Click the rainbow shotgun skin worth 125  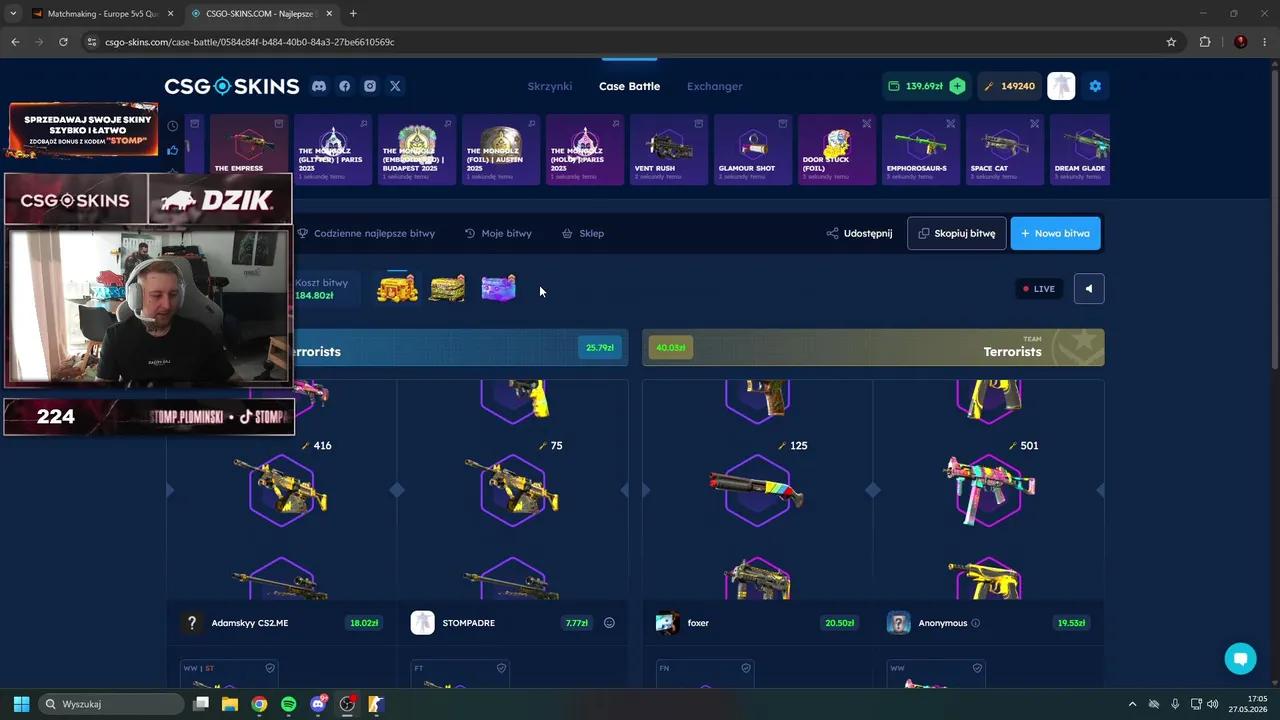(x=757, y=490)
